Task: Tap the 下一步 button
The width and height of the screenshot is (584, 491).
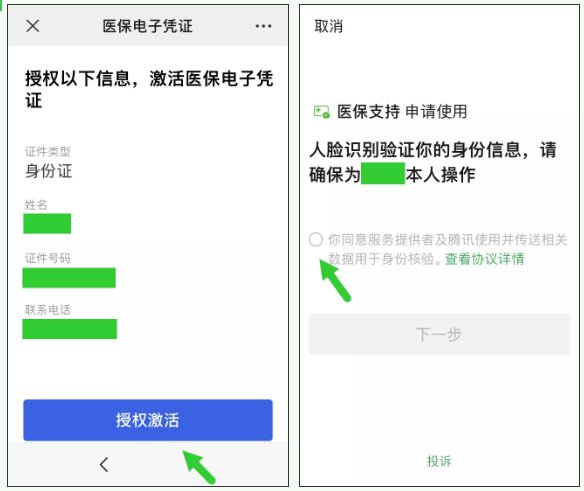Action: (x=439, y=334)
